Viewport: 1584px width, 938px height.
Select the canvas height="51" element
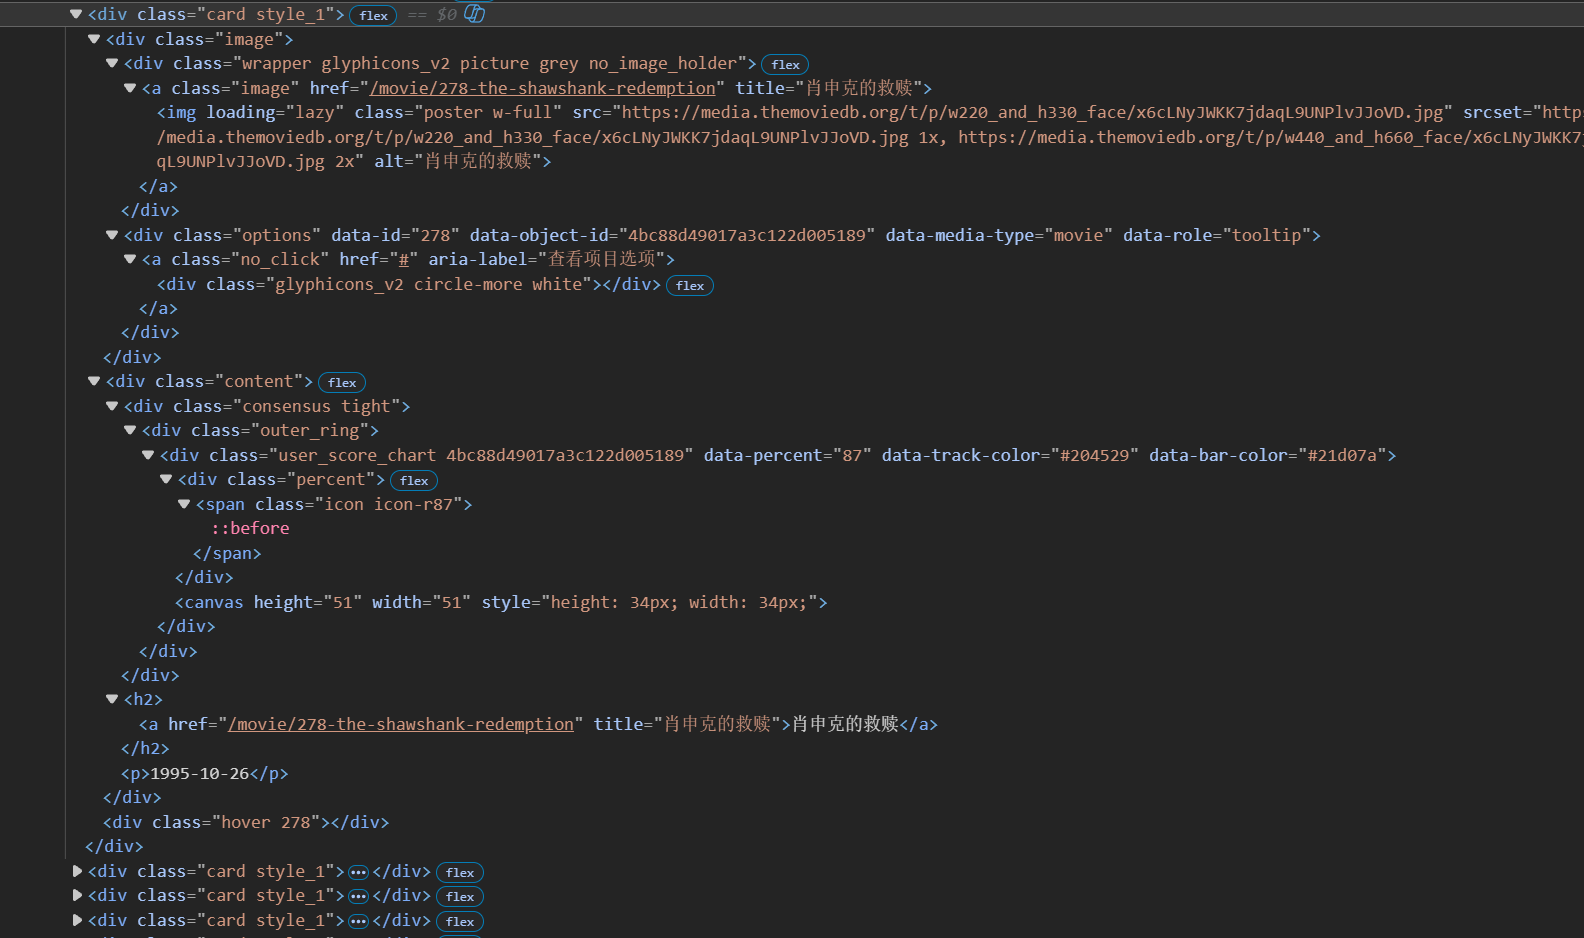(x=501, y=602)
